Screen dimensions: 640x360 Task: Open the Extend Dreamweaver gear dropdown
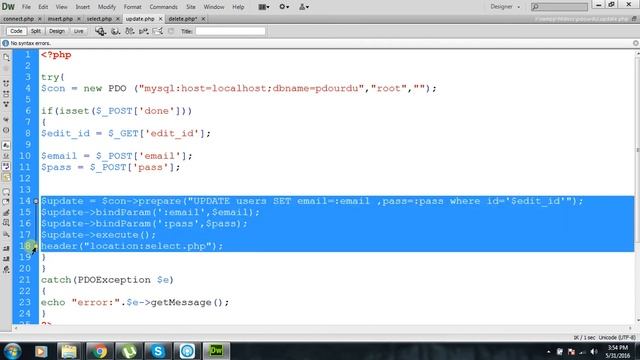(284, 7)
